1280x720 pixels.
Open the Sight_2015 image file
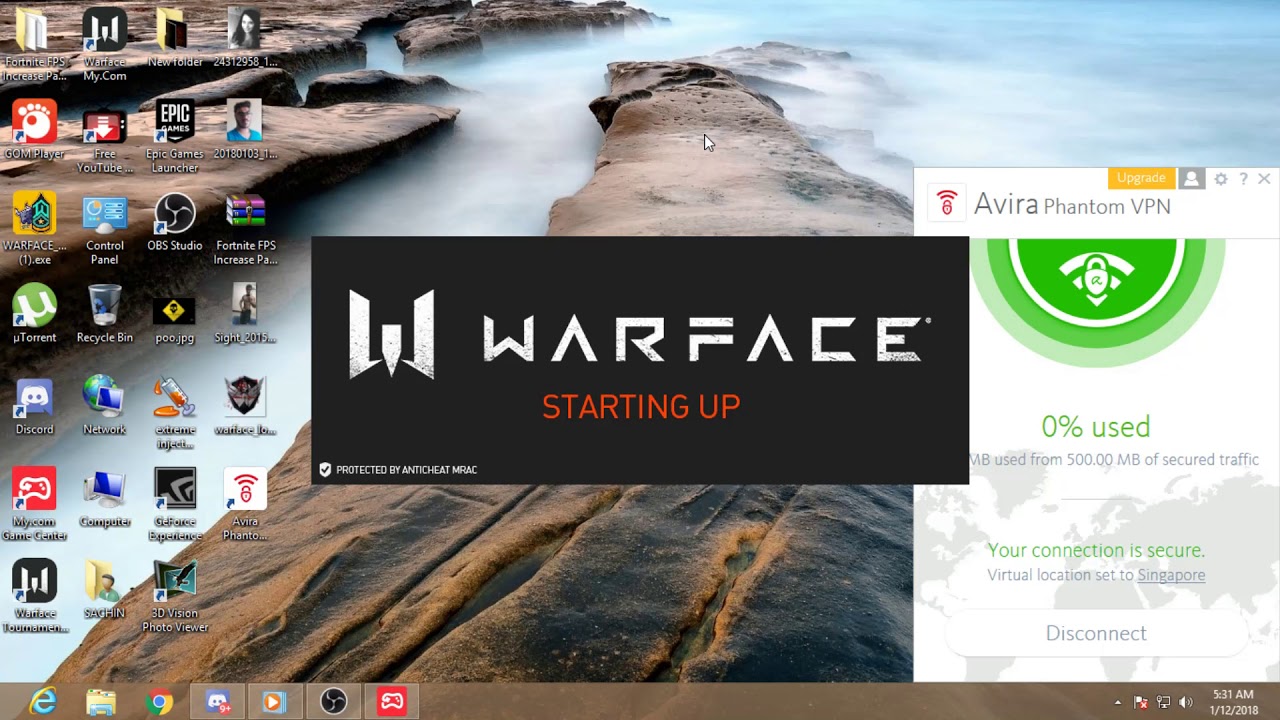tap(245, 314)
